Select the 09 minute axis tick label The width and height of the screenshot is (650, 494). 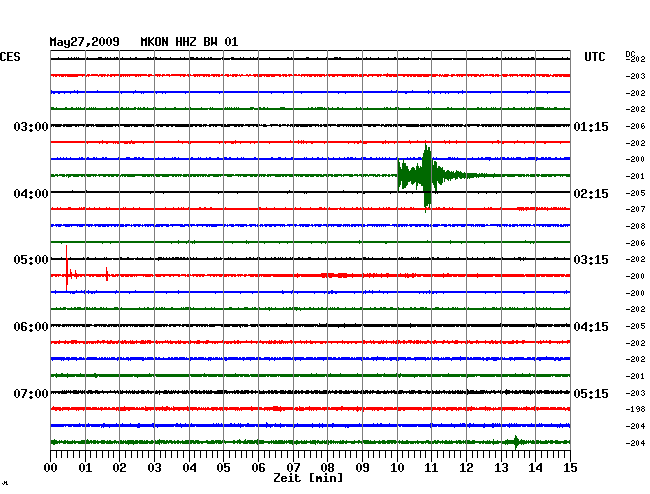pyautogui.click(x=362, y=467)
